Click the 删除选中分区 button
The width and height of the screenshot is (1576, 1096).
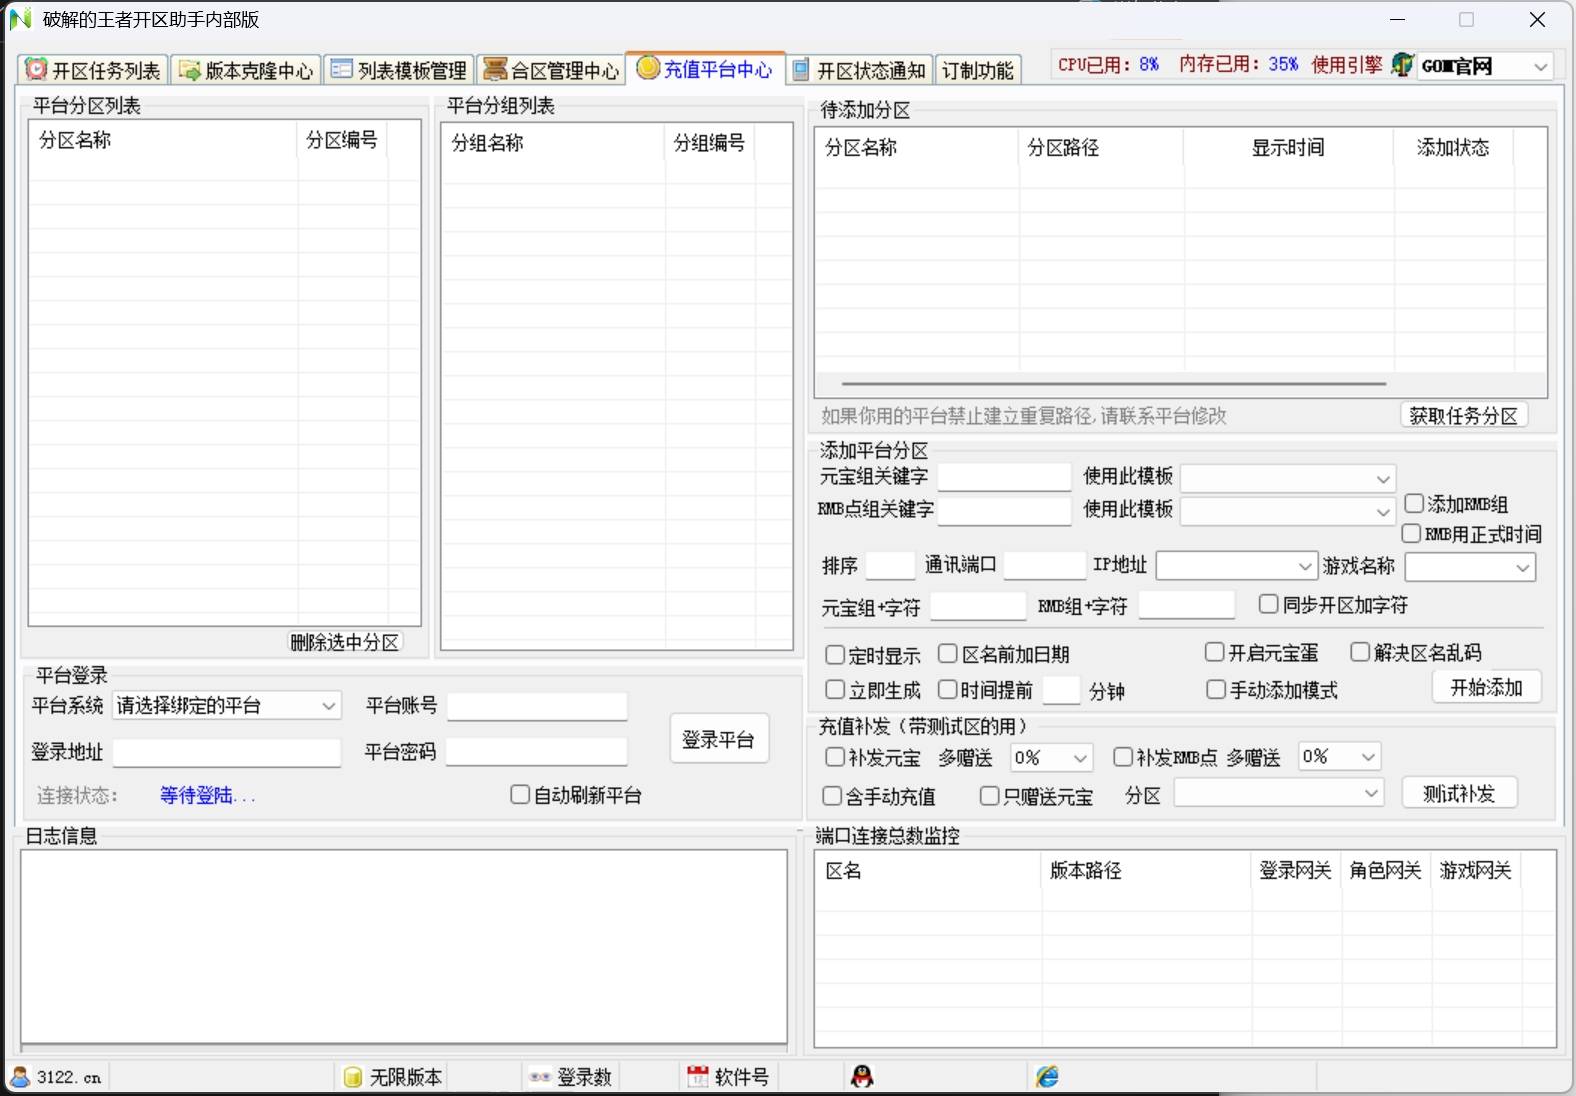(x=345, y=642)
